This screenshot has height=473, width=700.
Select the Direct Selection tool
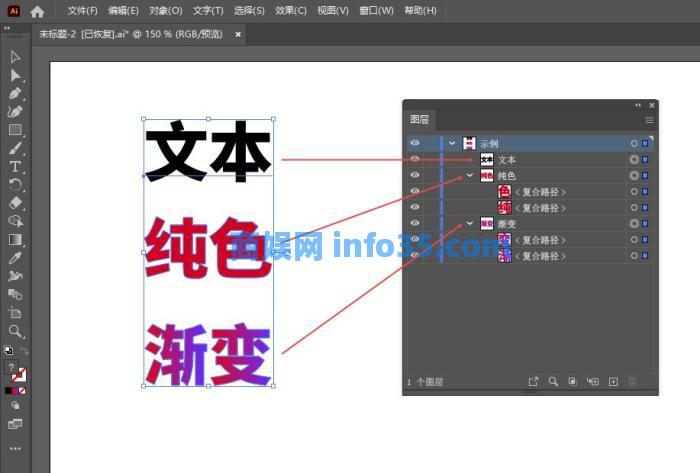coord(15,75)
